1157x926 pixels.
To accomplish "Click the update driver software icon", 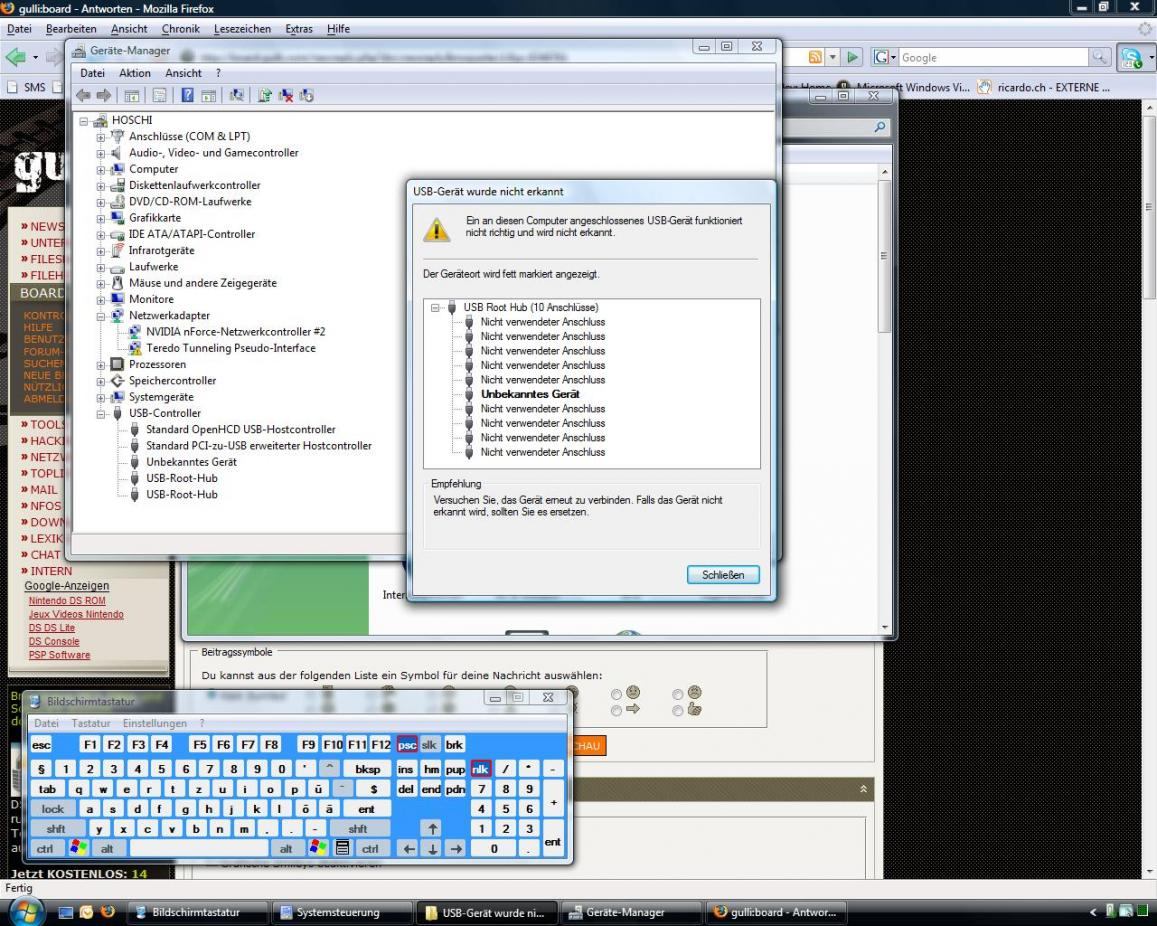I will 265,95.
